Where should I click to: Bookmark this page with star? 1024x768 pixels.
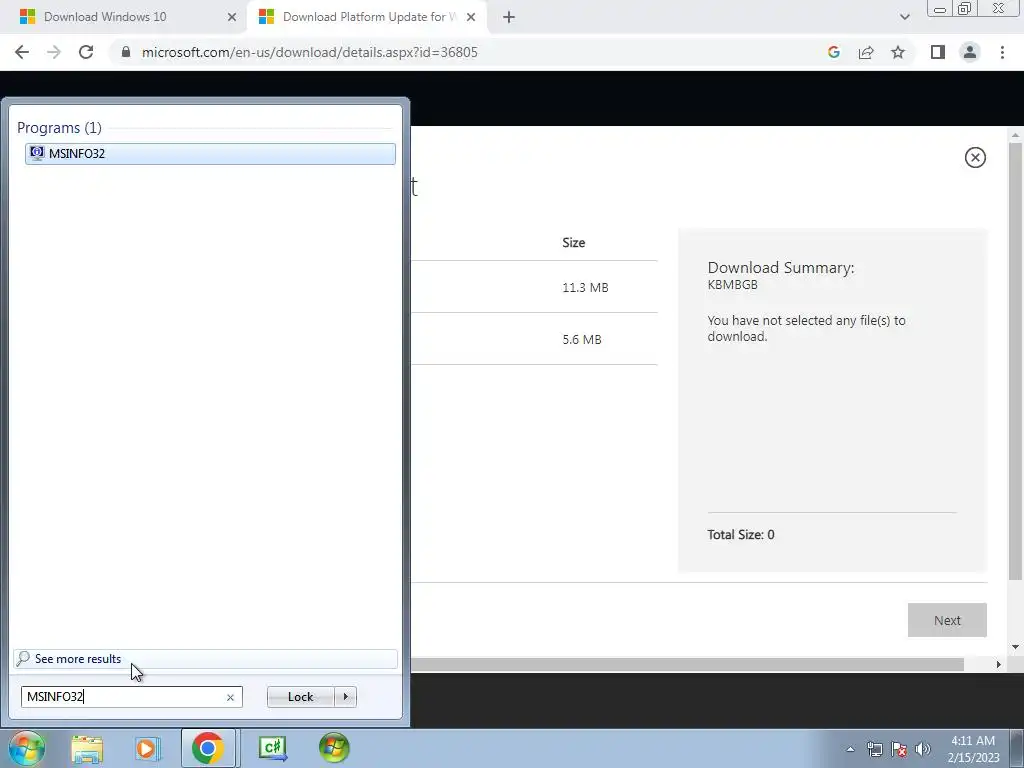898,52
